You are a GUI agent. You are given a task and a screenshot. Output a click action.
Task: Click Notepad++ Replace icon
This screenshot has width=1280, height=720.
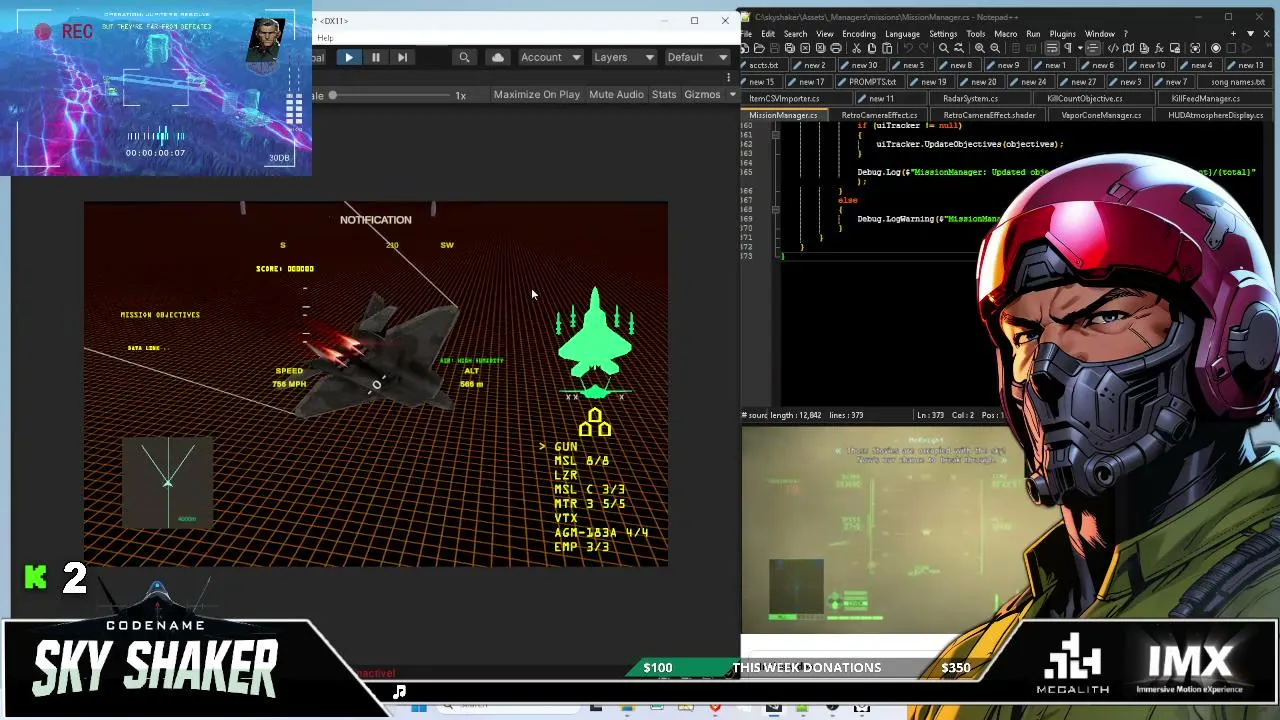pos(958,48)
